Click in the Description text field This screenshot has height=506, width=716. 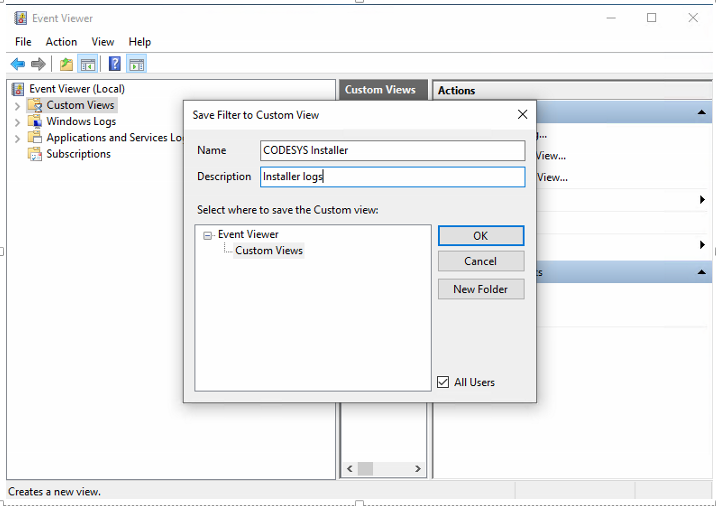(392, 177)
